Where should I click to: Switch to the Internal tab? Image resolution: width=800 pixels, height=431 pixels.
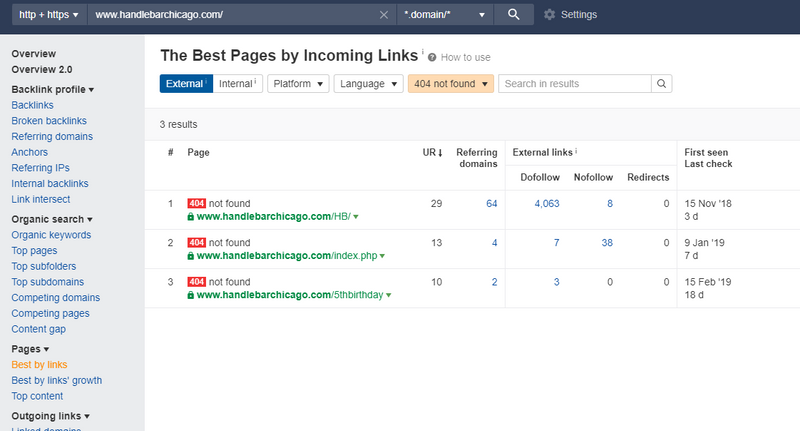(238, 84)
